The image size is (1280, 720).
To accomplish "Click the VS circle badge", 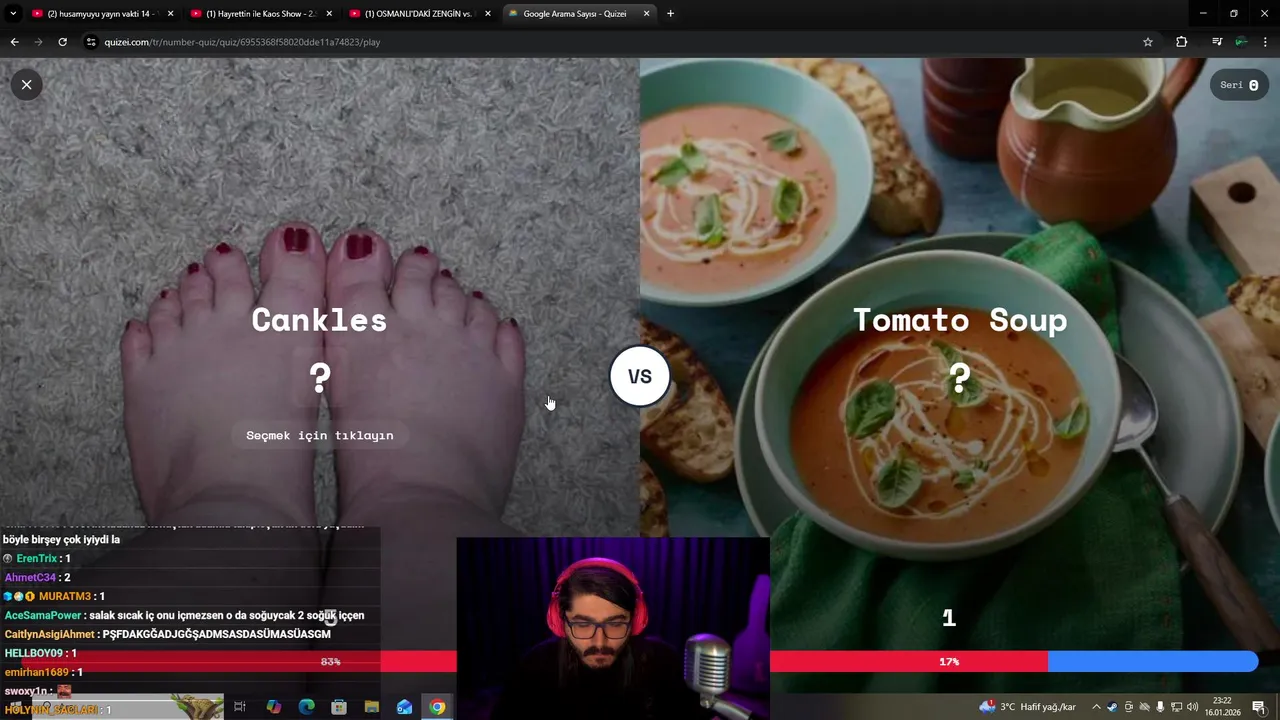I will (640, 376).
